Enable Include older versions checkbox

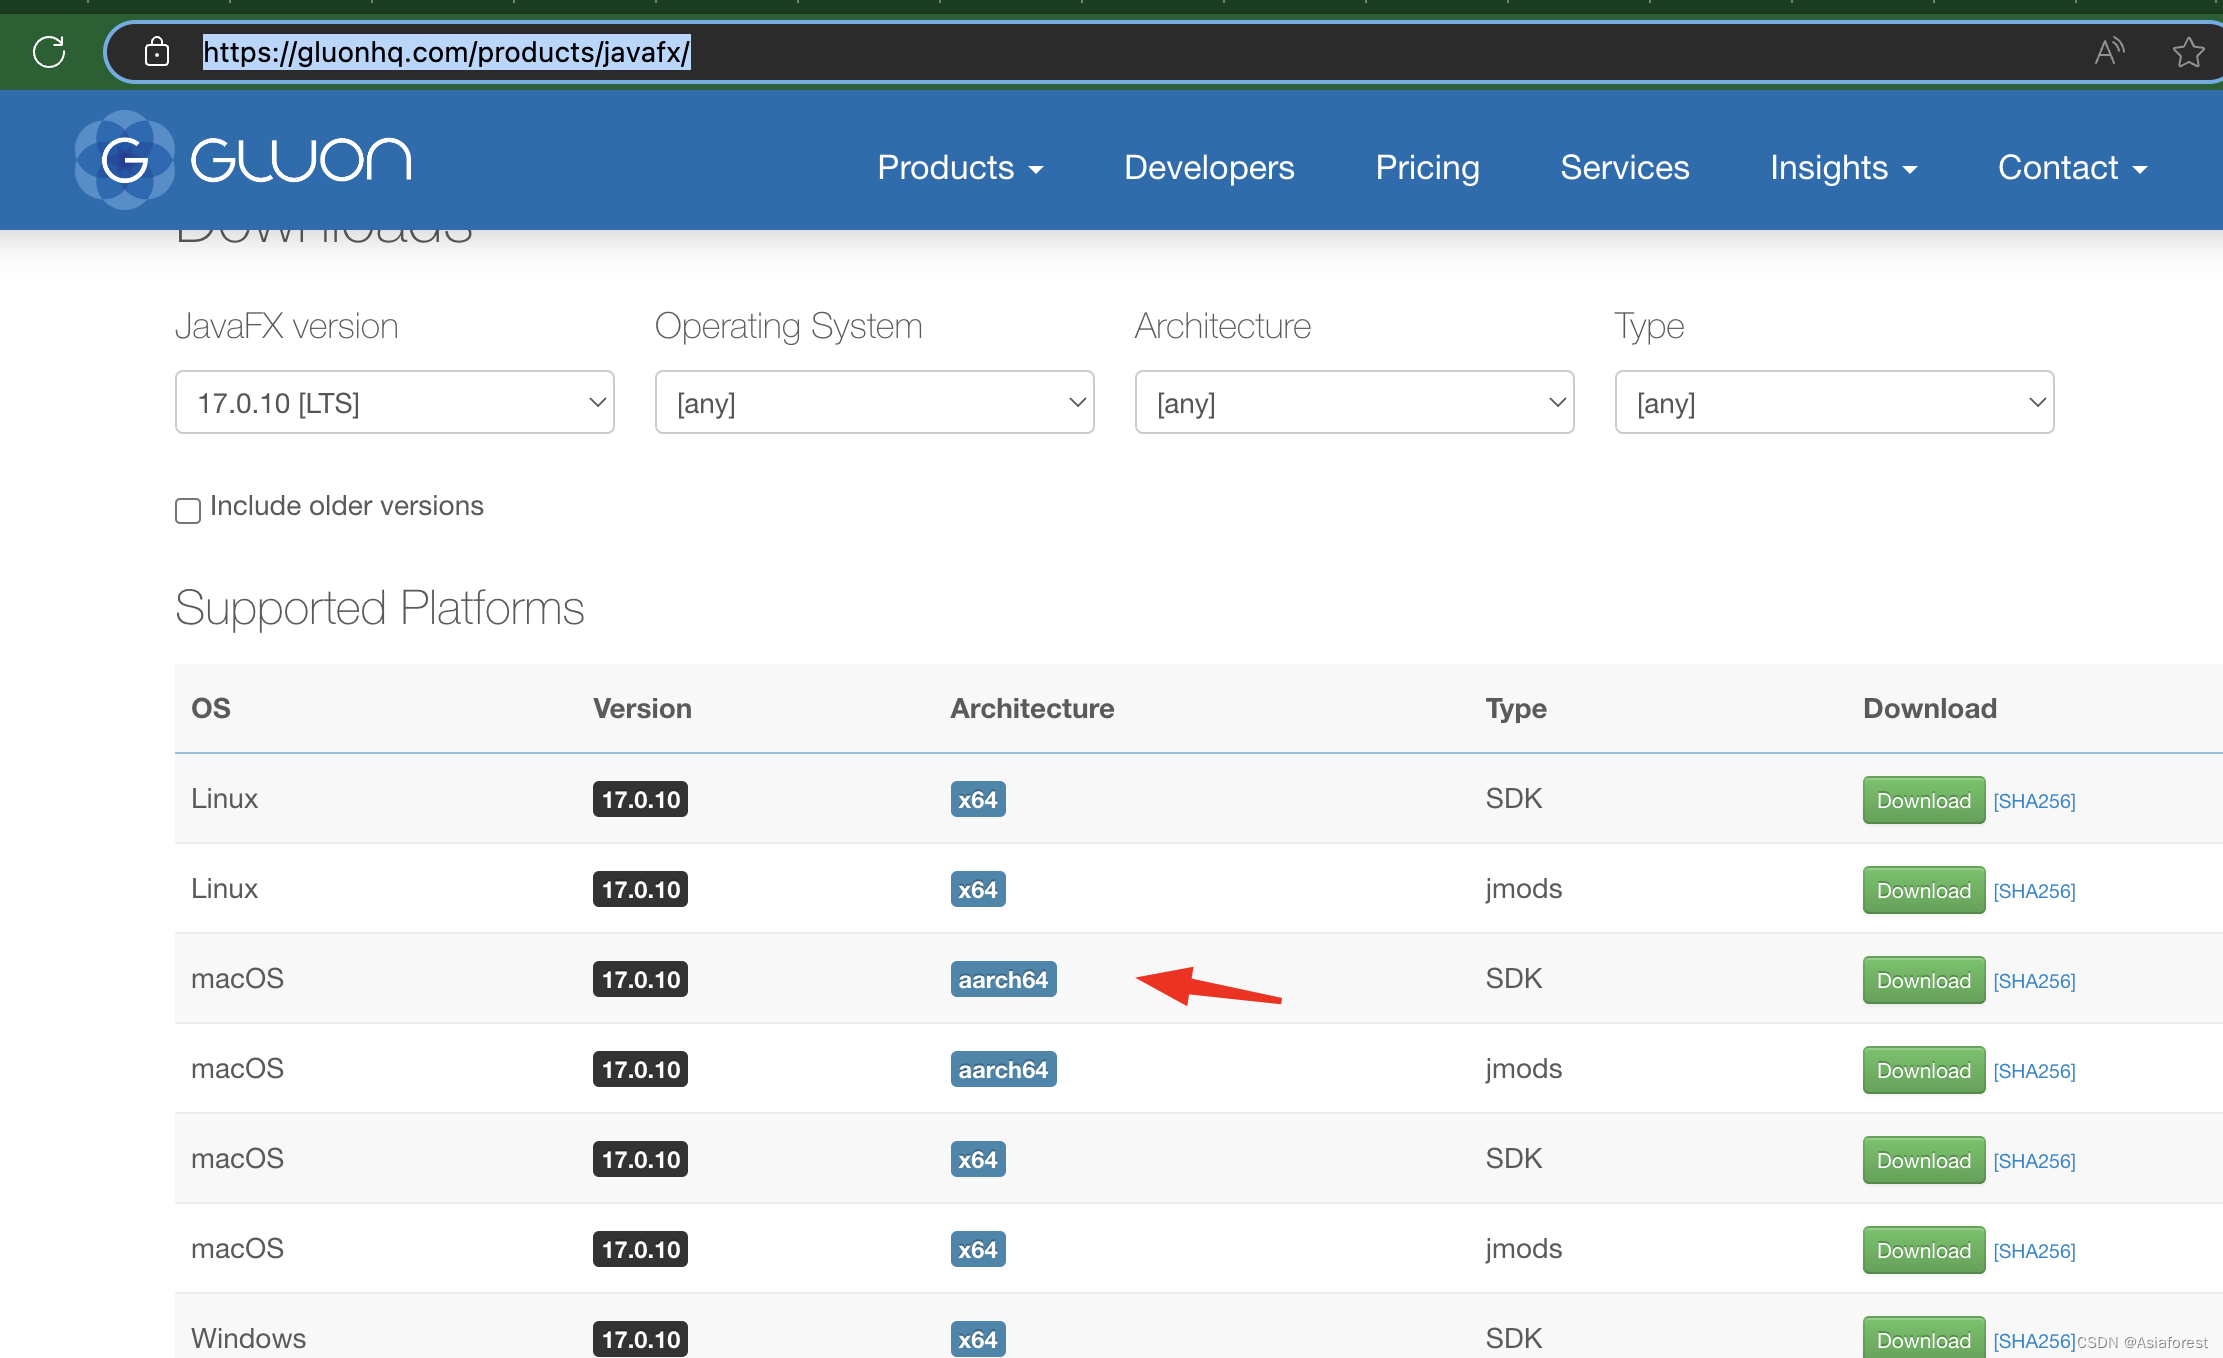(188, 510)
